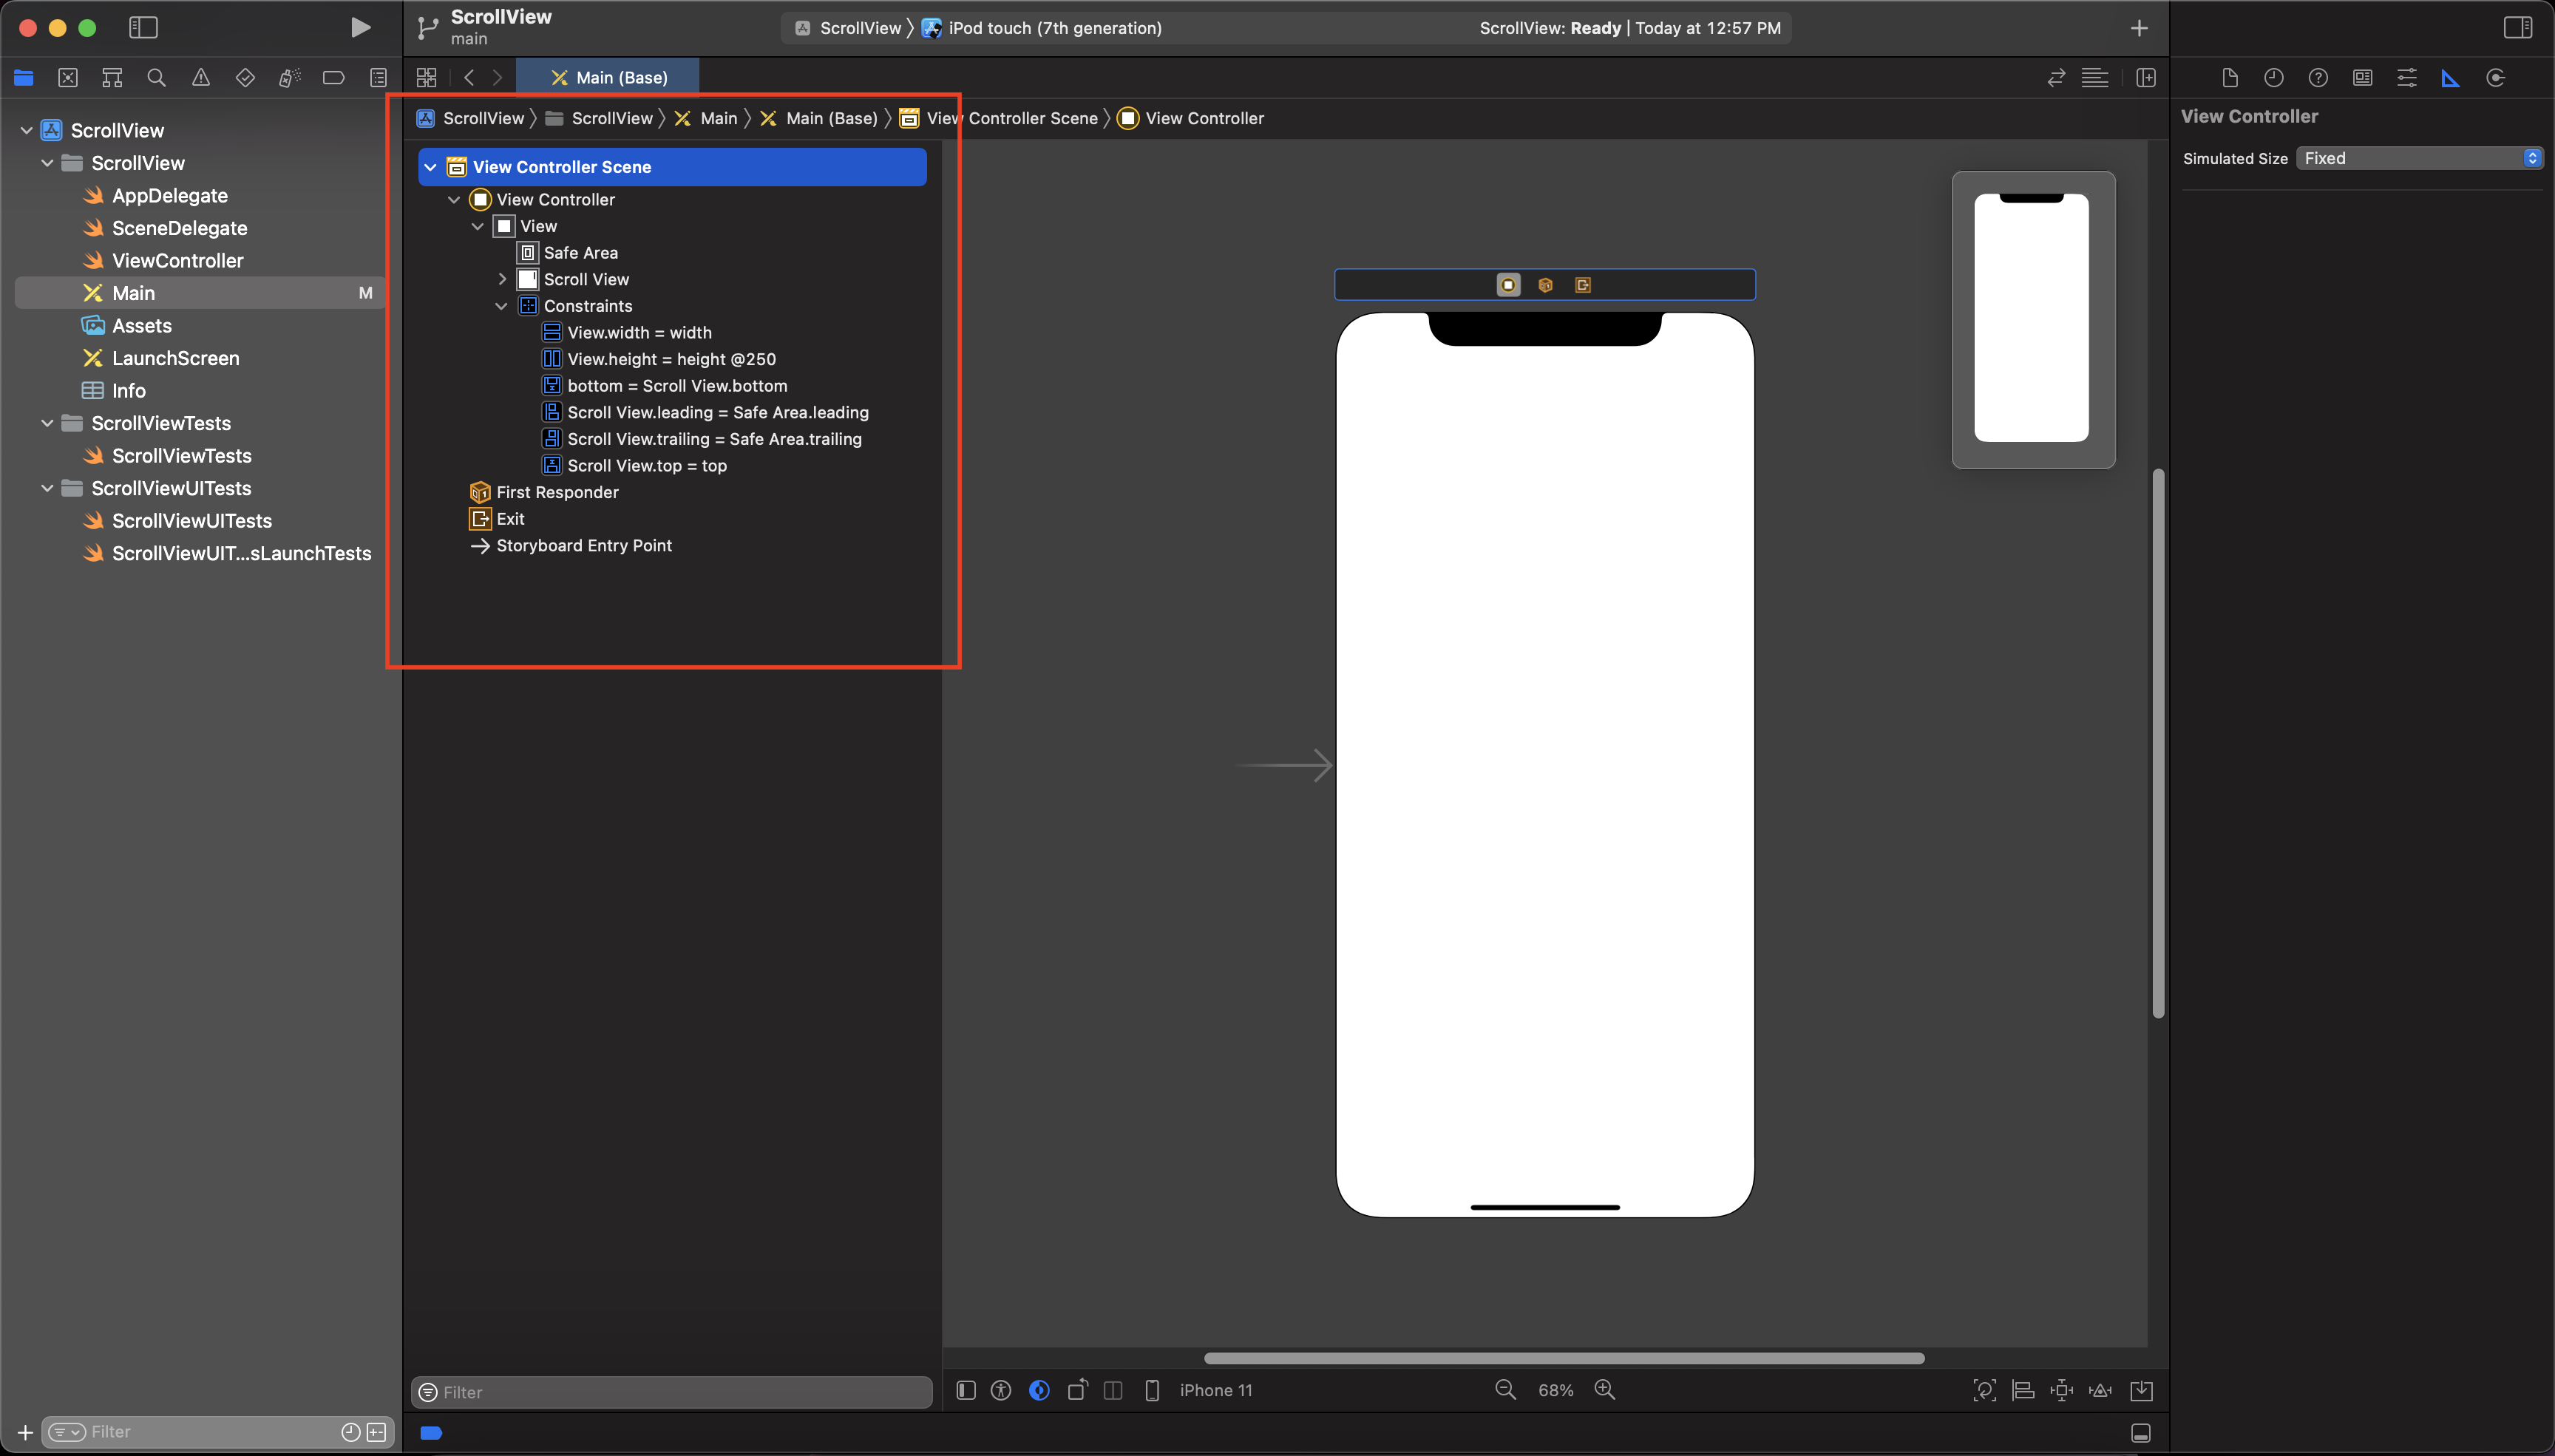
Task: Select ViewController file in navigator
Action: point(177,260)
